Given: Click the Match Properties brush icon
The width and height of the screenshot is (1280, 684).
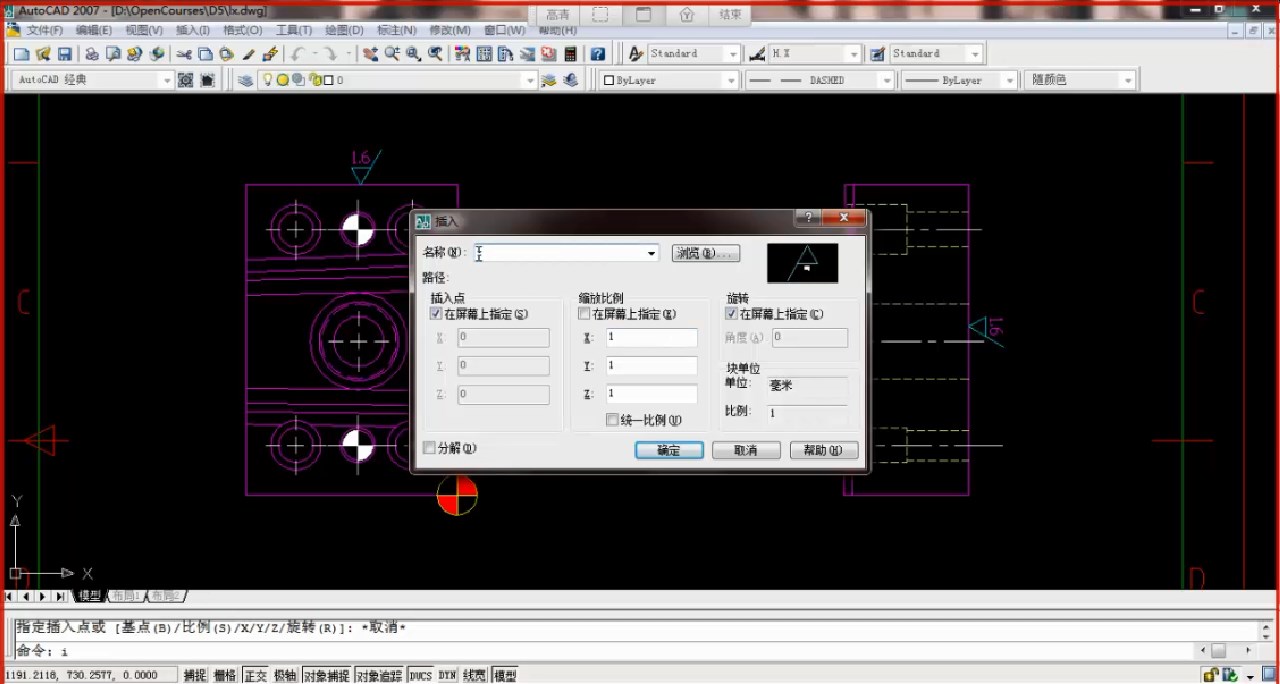Looking at the screenshot, I should [x=249, y=54].
